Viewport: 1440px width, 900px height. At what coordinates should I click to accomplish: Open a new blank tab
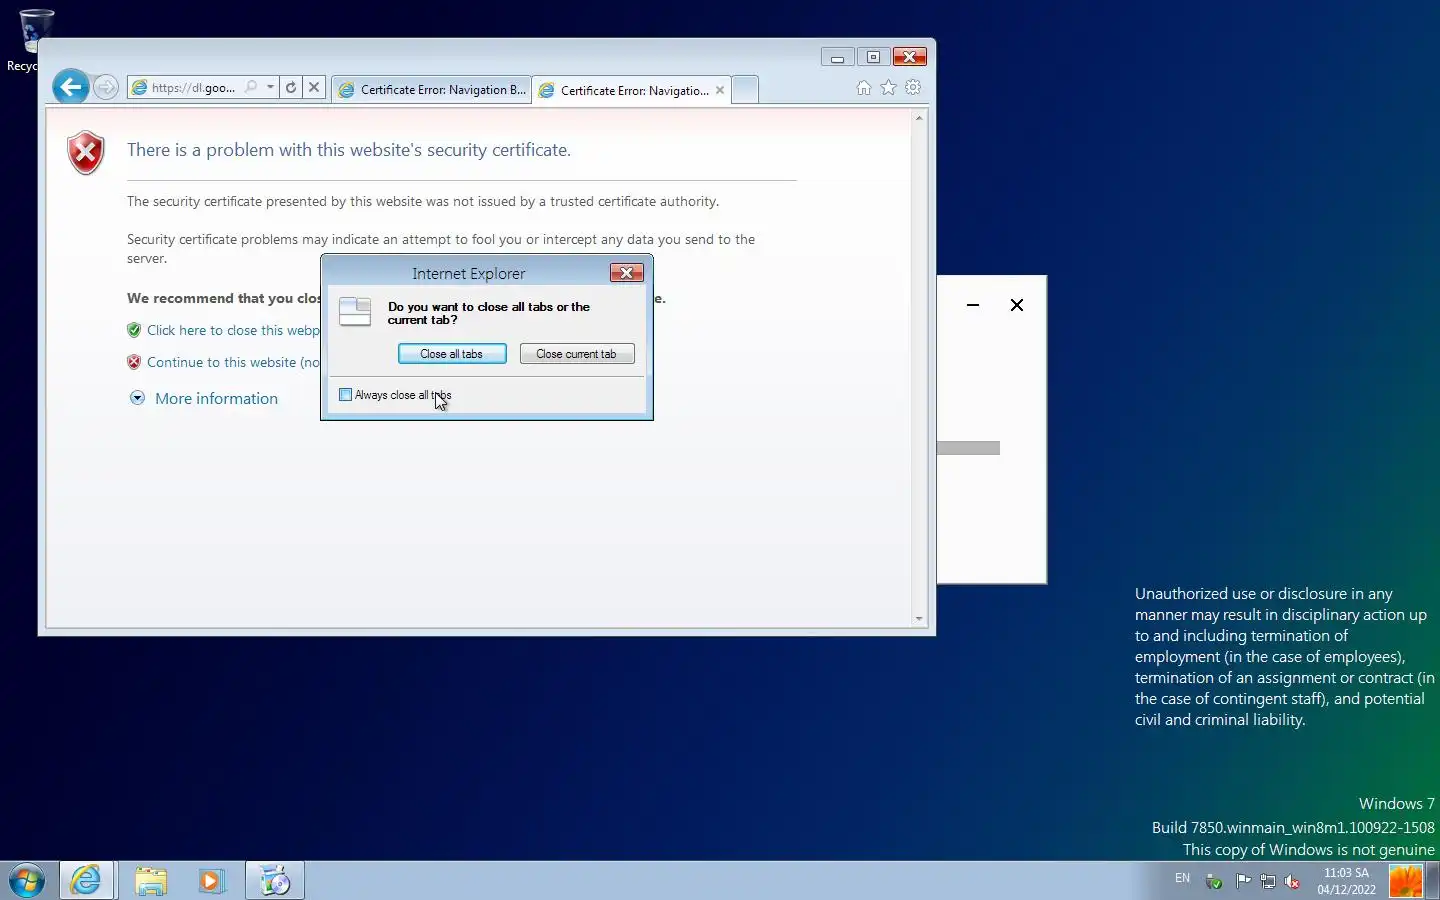[x=745, y=89]
